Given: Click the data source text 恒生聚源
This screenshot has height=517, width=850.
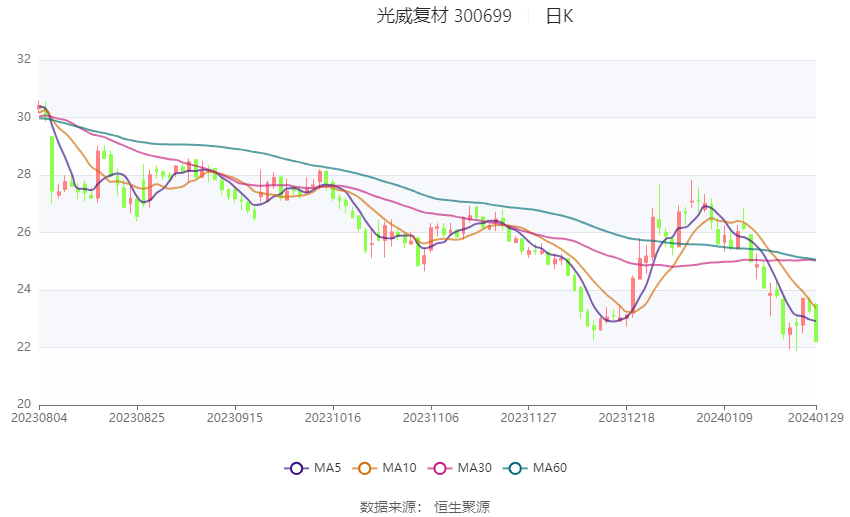Looking at the screenshot, I should pyautogui.click(x=462, y=507).
